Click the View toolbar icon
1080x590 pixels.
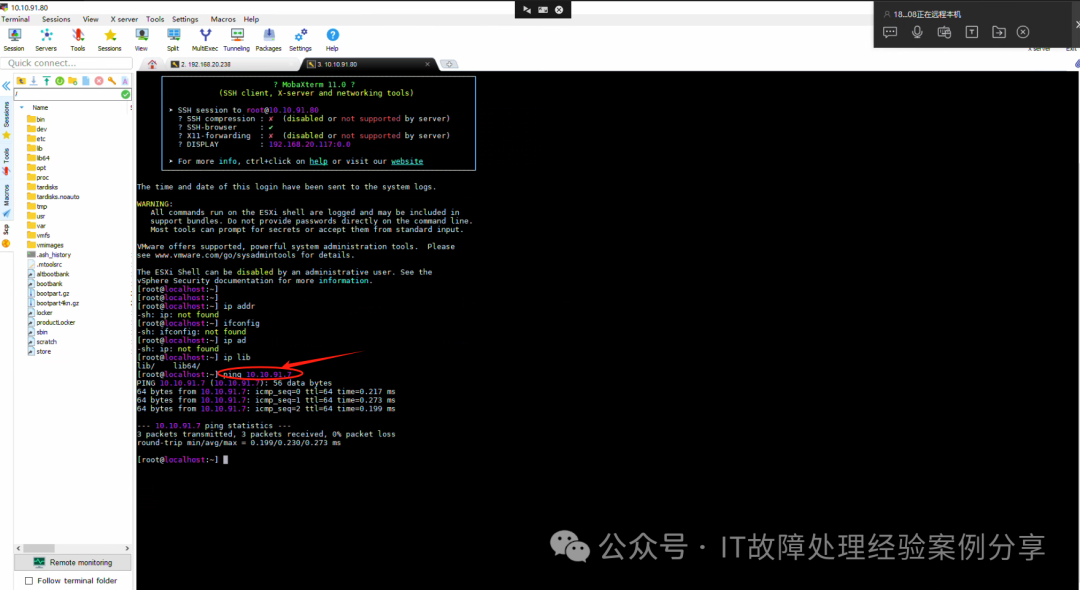click(x=141, y=39)
